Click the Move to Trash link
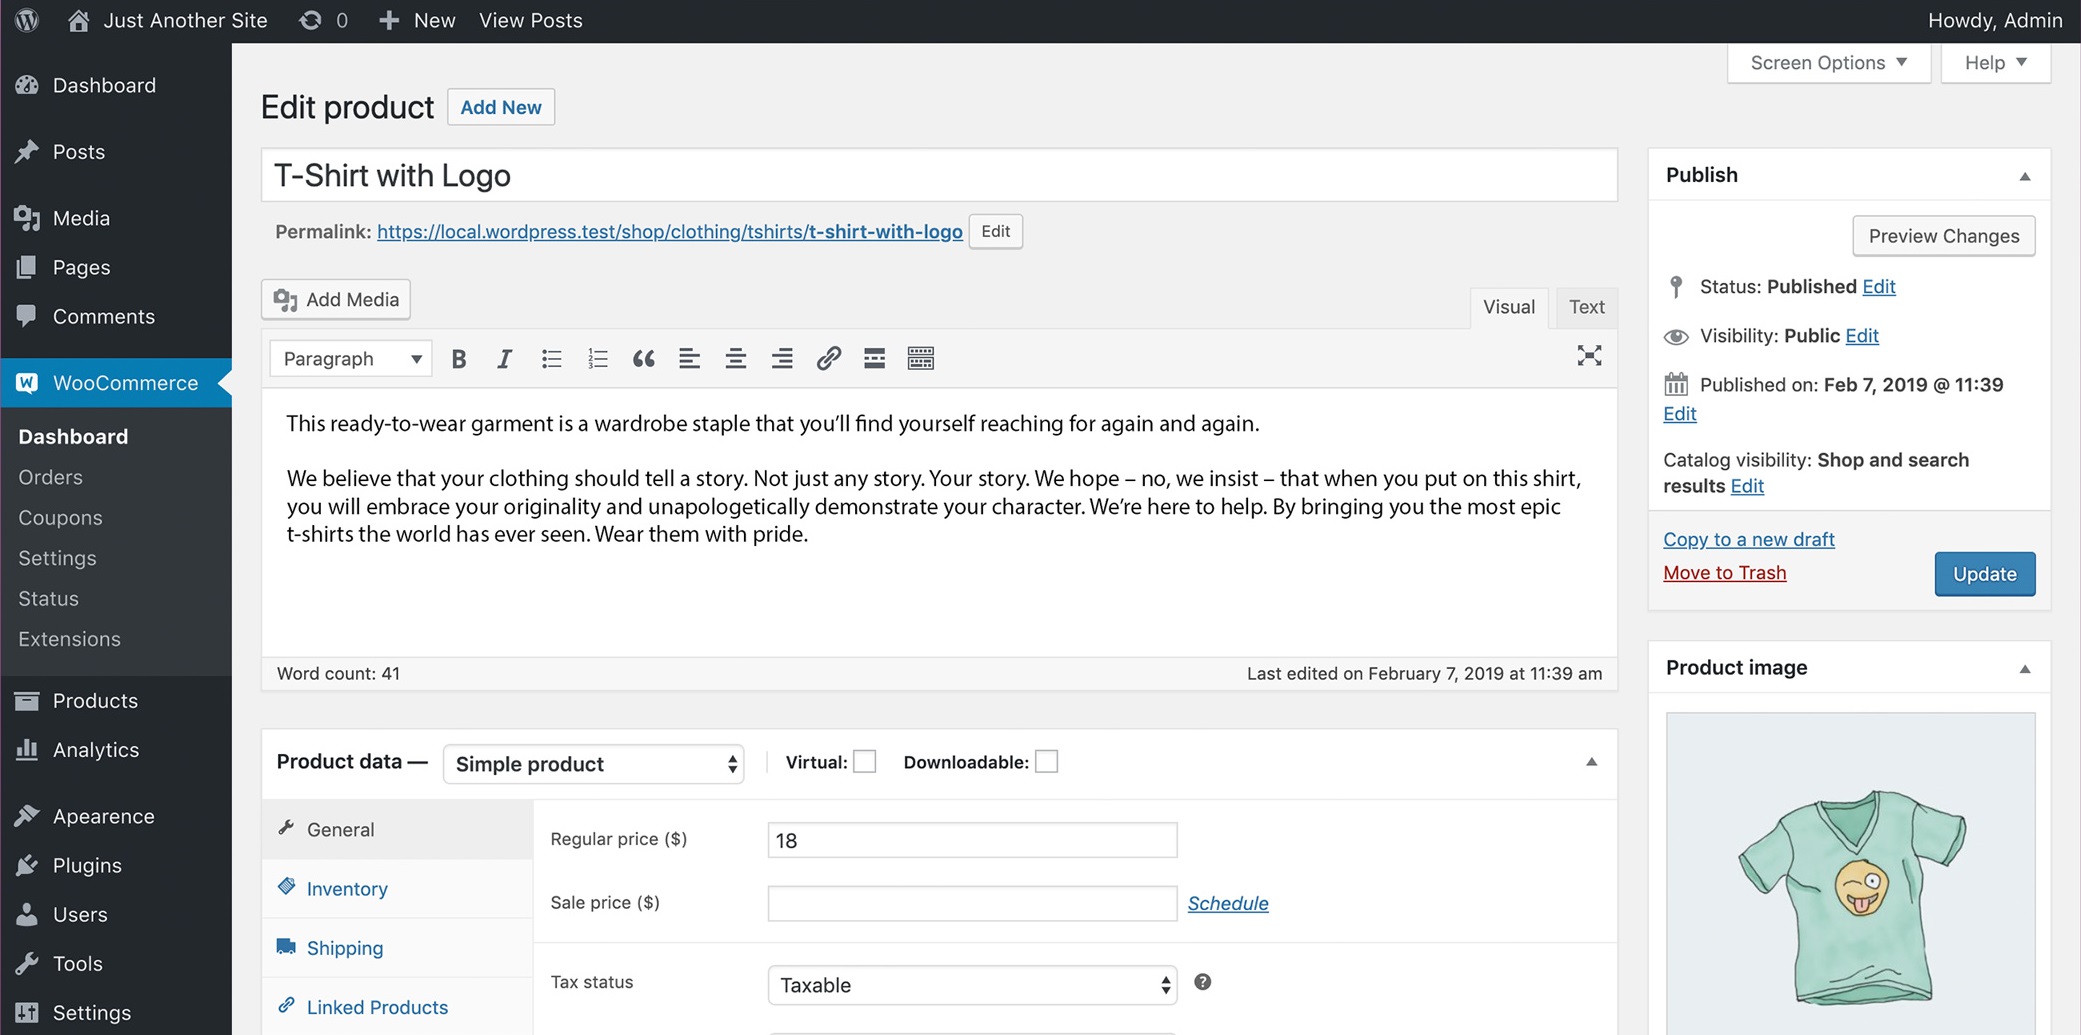 click(x=1724, y=573)
